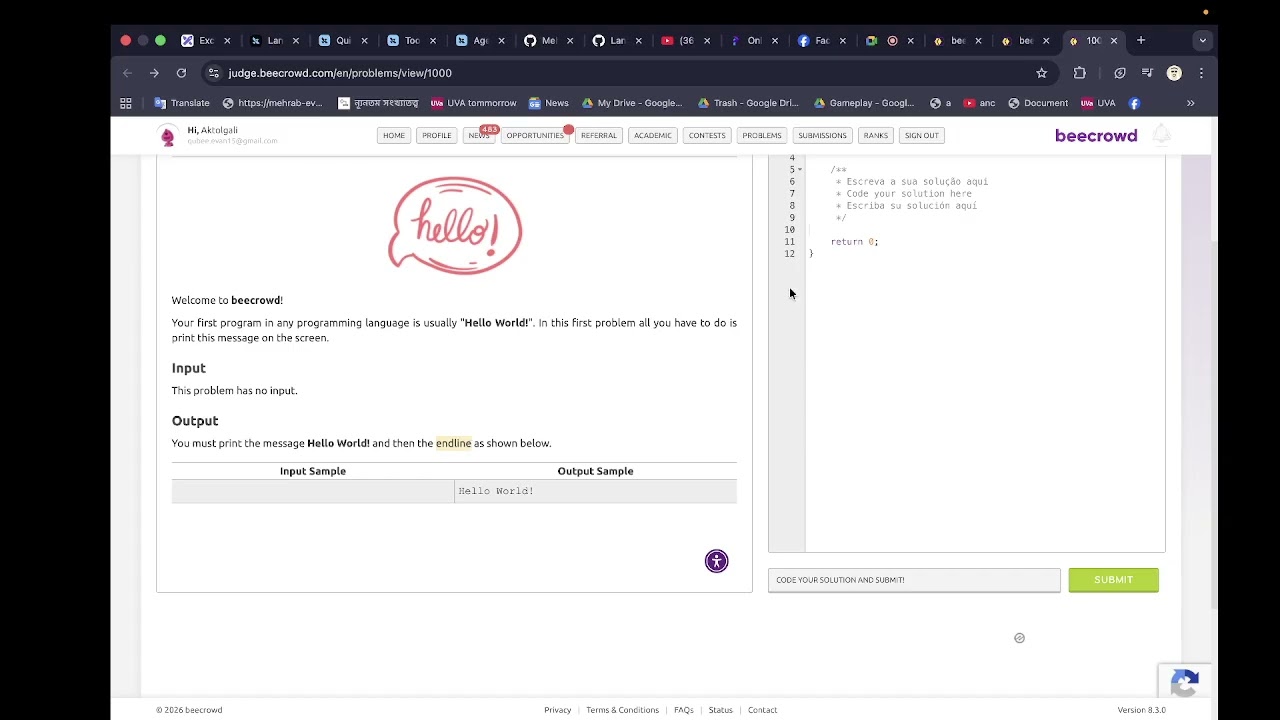Click the reCAPTCHA badge
The height and width of the screenshot is (720, 1280).
point(1185,683)
